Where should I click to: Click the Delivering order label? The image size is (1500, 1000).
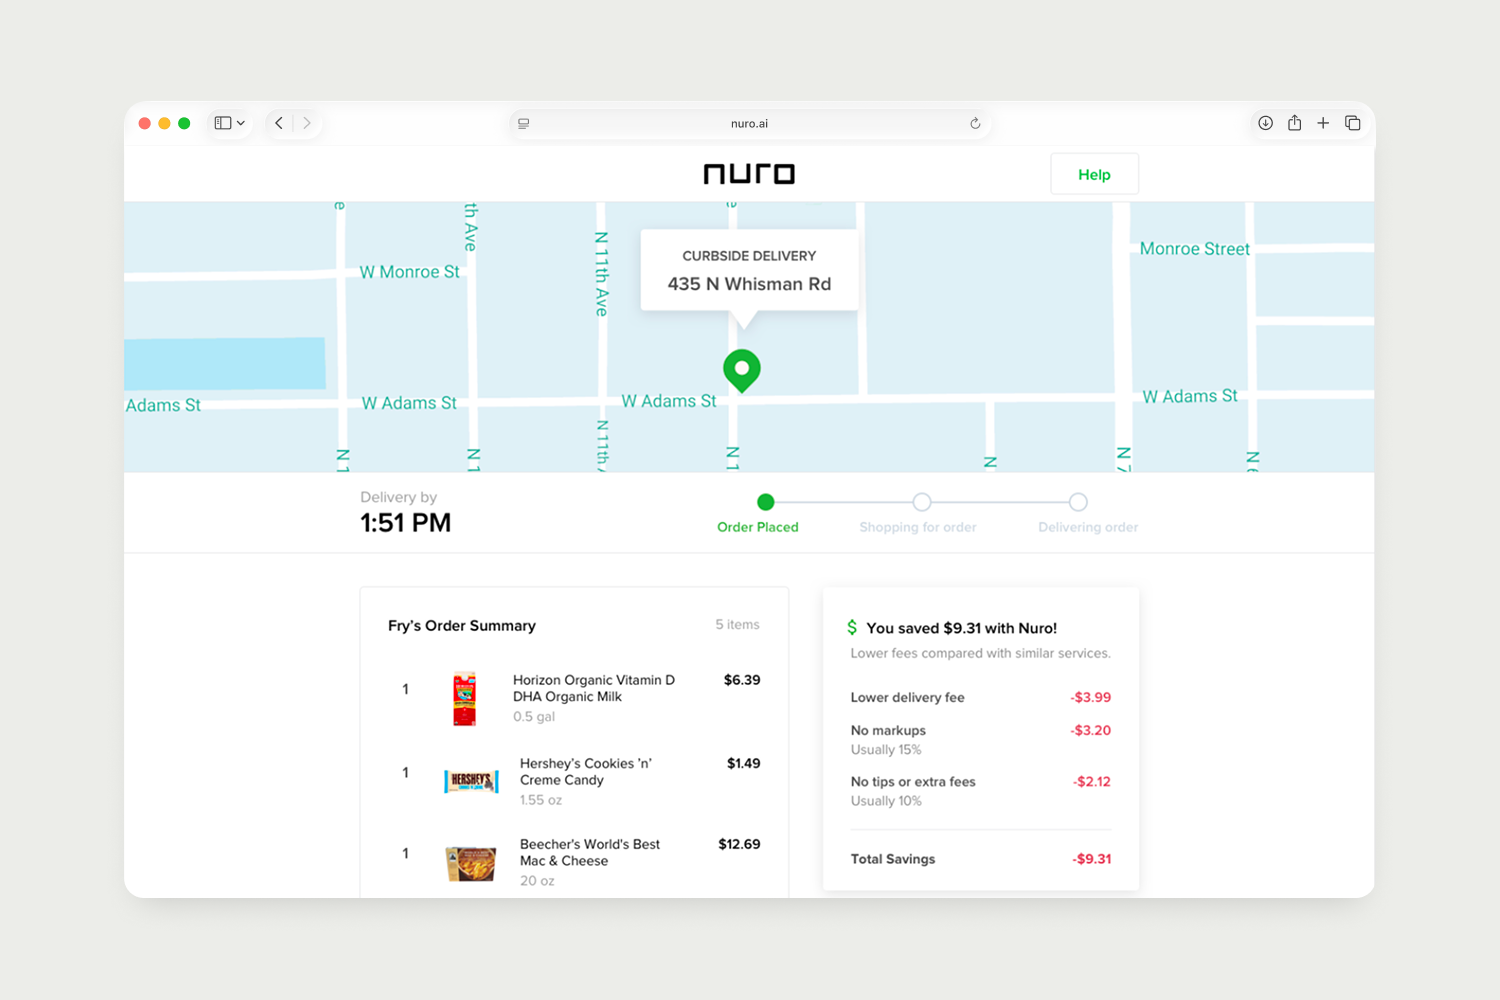(x=1088, y=527)
